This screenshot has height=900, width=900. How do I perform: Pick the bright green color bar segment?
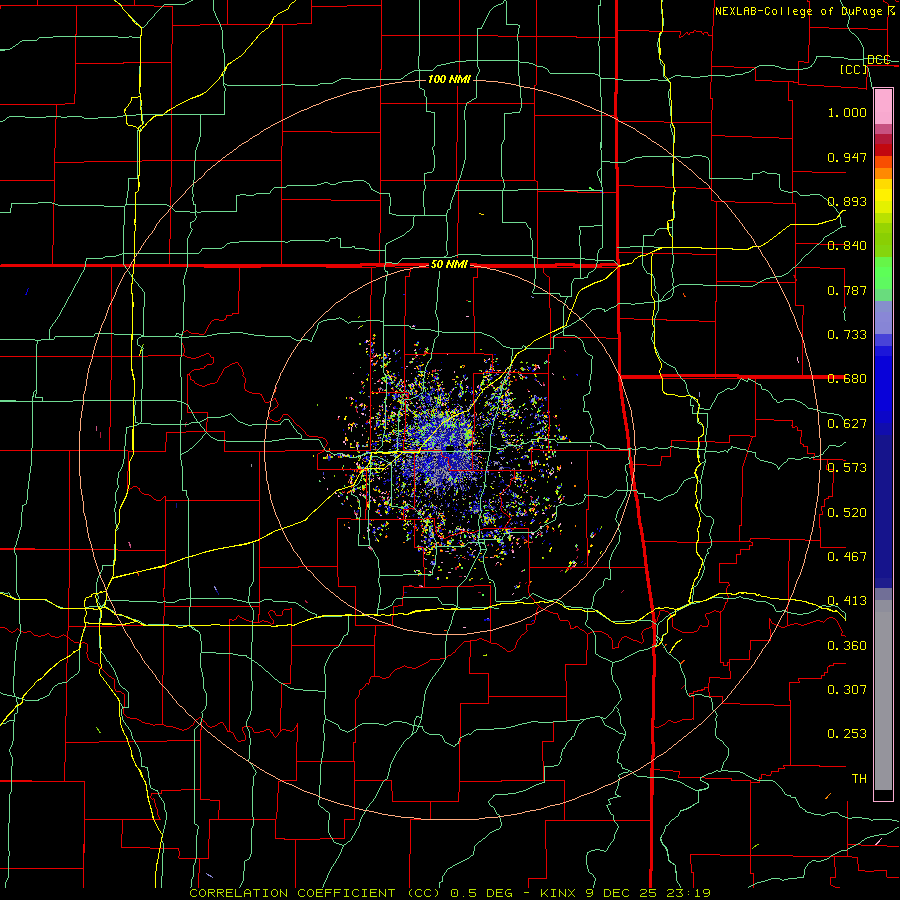click(883, 273)
